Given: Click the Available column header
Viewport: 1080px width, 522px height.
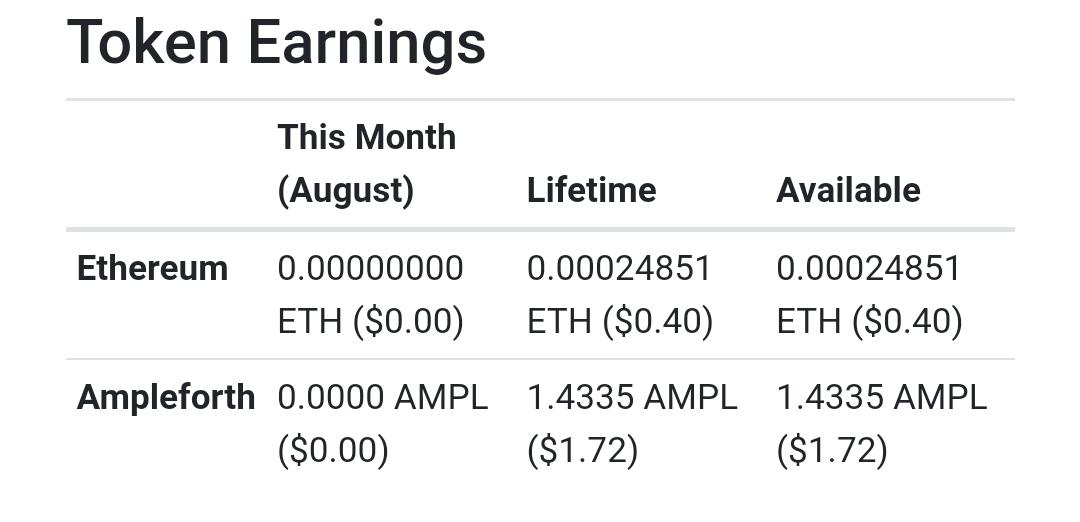Looking at the screenshot, I should (x=848, y=190).
